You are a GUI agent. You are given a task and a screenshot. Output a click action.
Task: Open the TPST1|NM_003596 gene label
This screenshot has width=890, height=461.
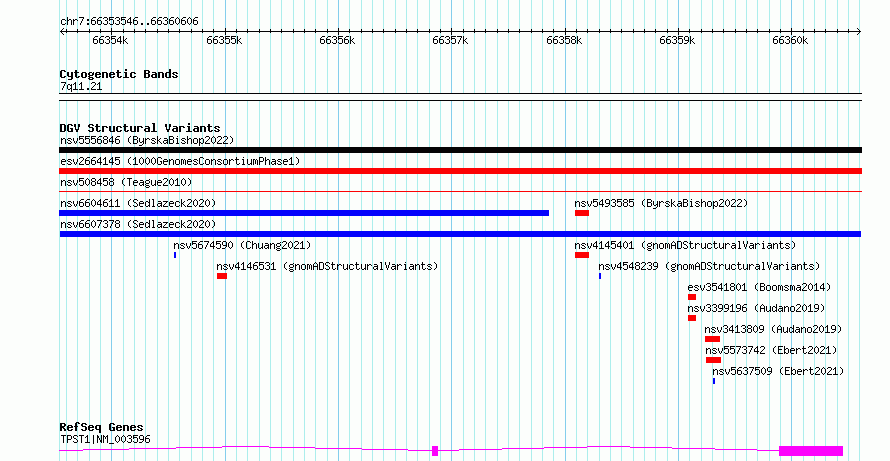tap(105, 439)
